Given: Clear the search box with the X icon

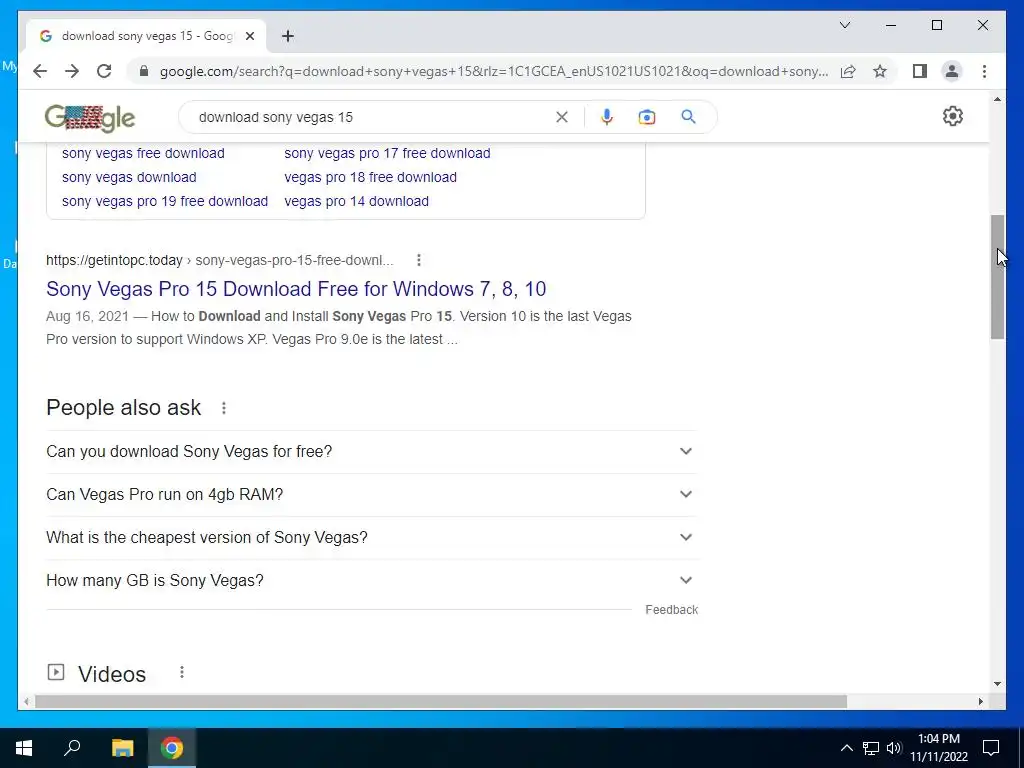Looking at the screenshot, I should (x=562, y=117).
